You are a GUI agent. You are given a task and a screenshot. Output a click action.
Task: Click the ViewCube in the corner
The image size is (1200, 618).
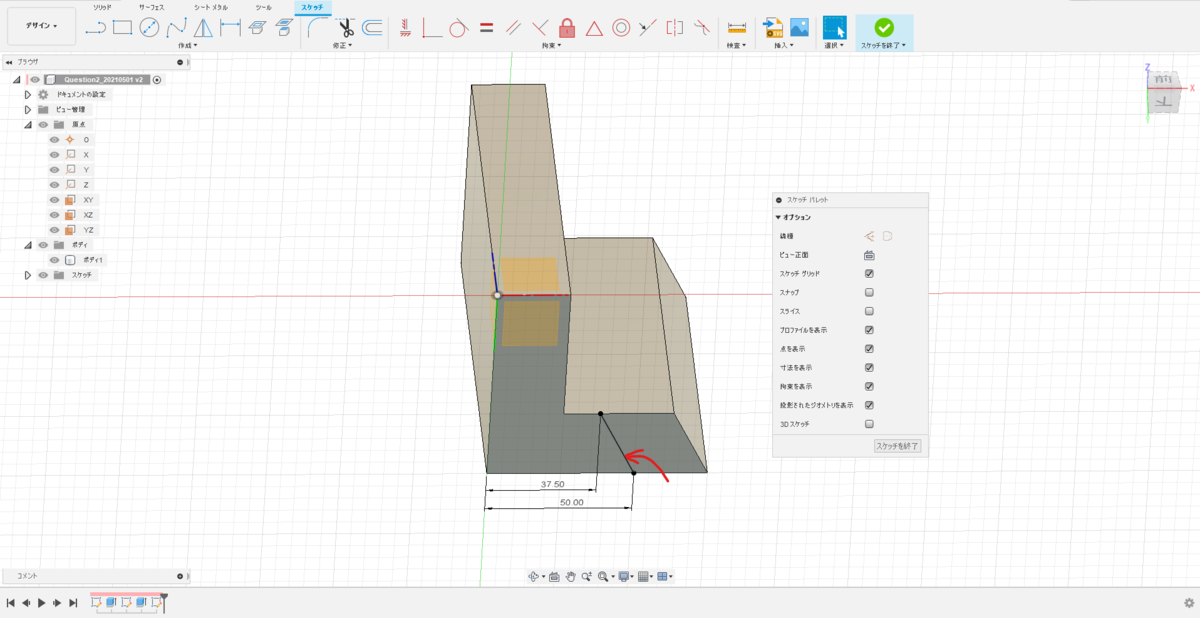1162,91
